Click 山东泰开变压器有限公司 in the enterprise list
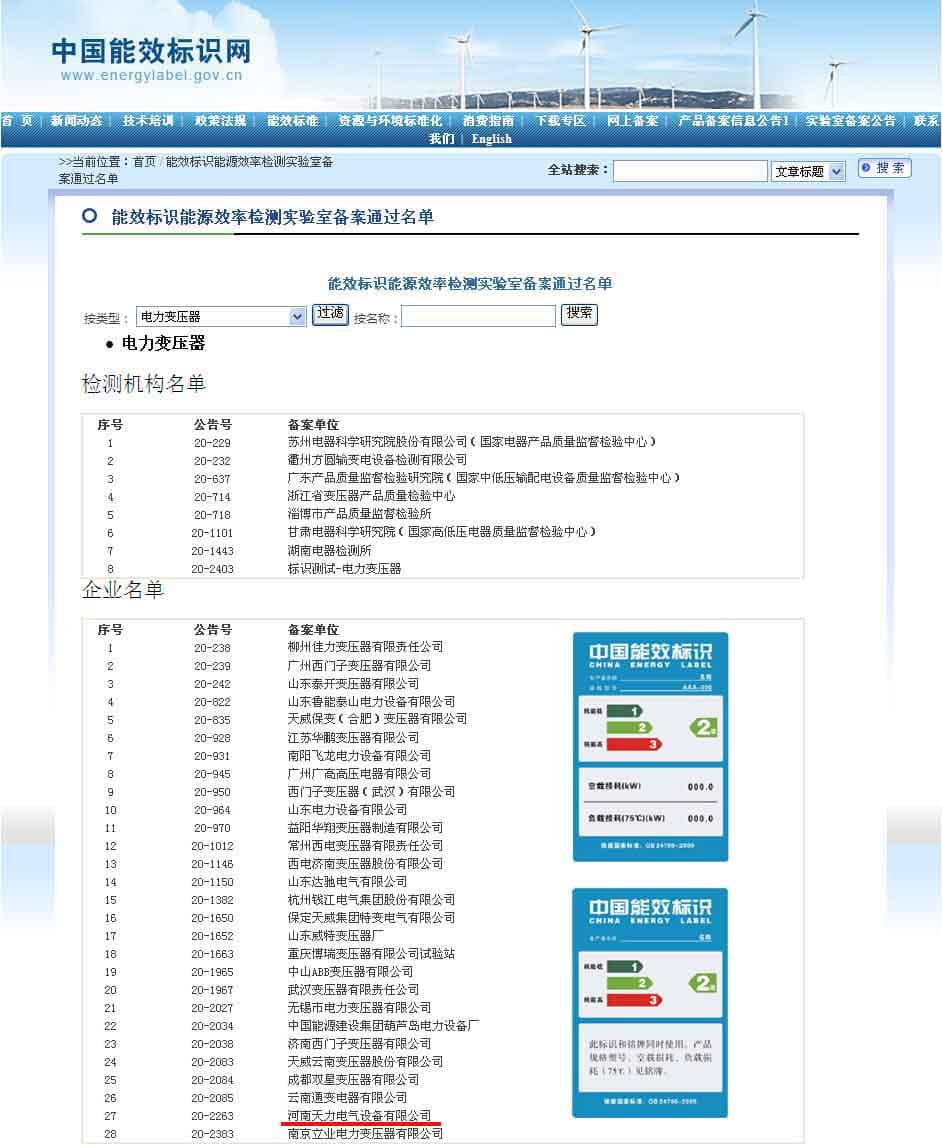The width and height of the screenshot is (942, 1148). [x=354, y=684]
